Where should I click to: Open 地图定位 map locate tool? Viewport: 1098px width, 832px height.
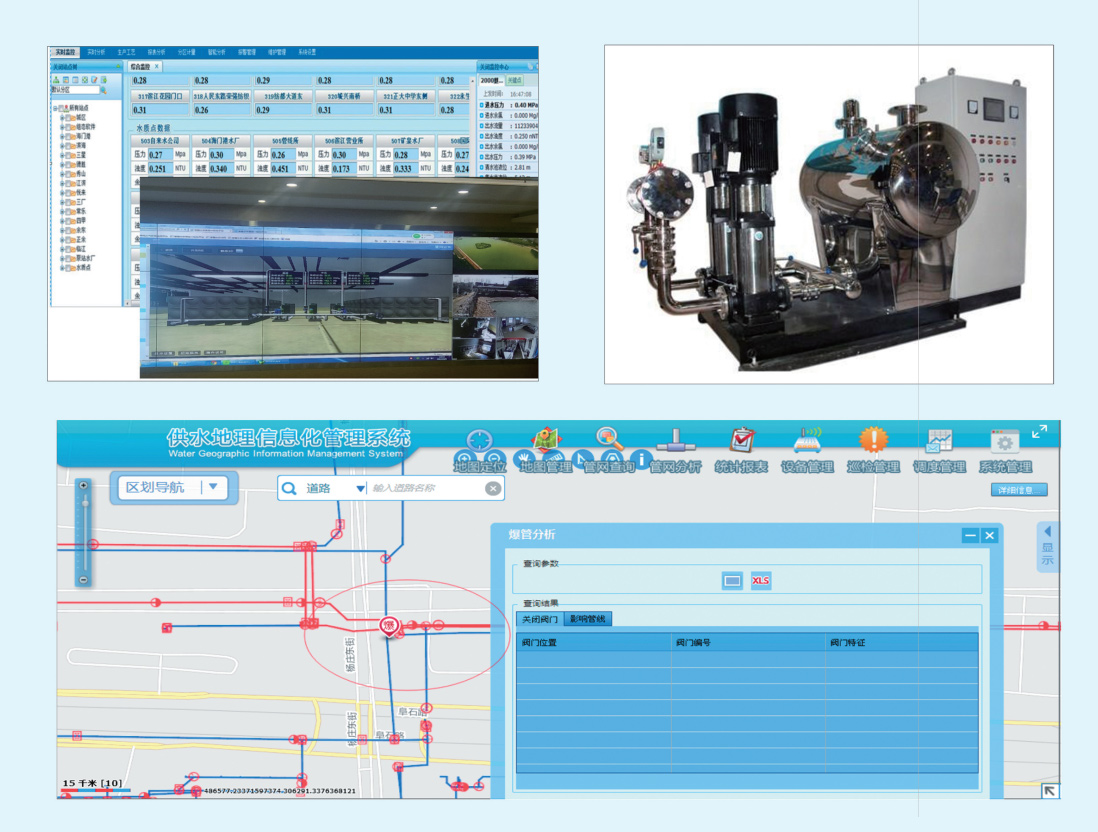(x=479, y=441)
